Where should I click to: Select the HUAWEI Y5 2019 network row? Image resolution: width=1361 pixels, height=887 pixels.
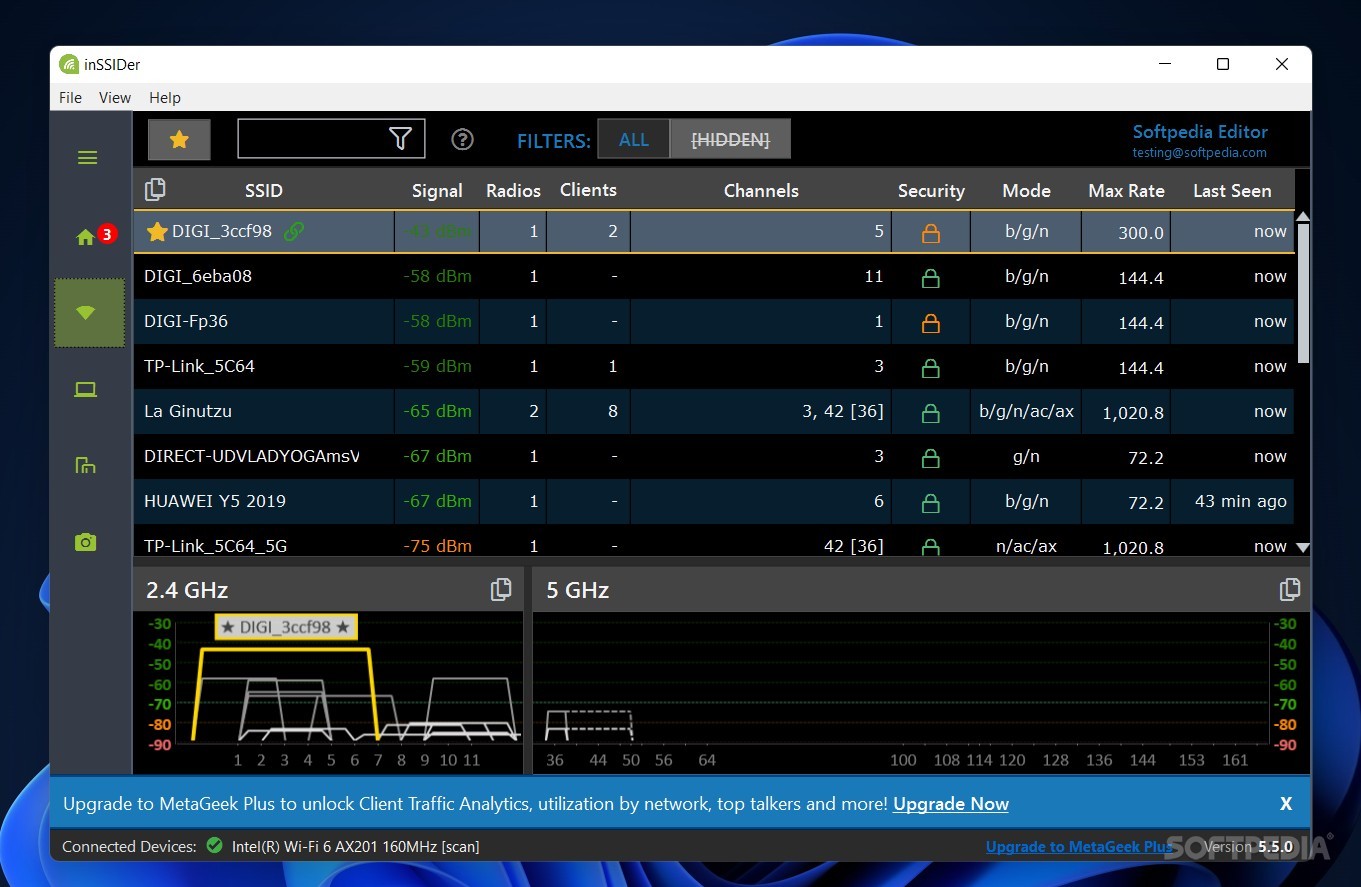[x=714, y=501]
